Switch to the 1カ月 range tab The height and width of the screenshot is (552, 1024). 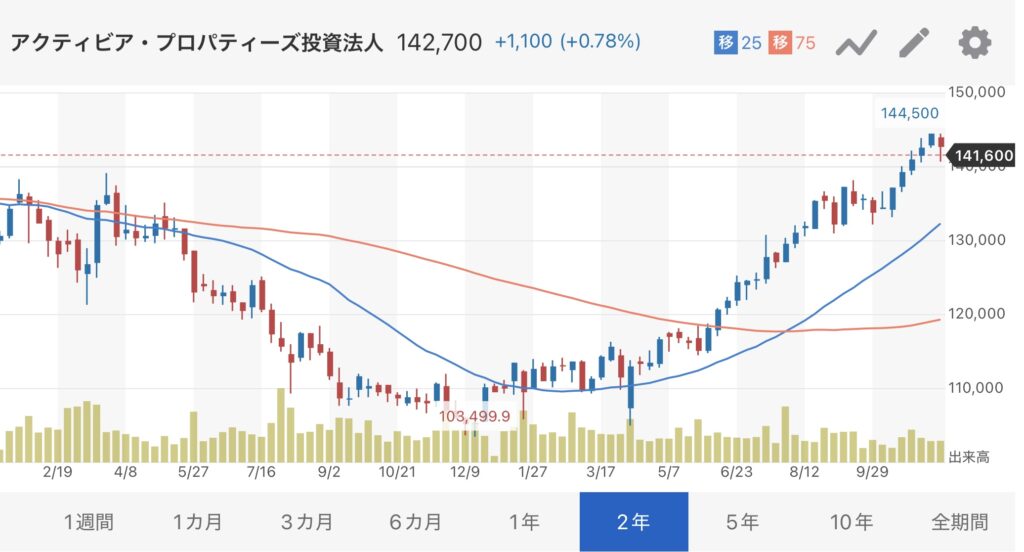tap(197, 522)
